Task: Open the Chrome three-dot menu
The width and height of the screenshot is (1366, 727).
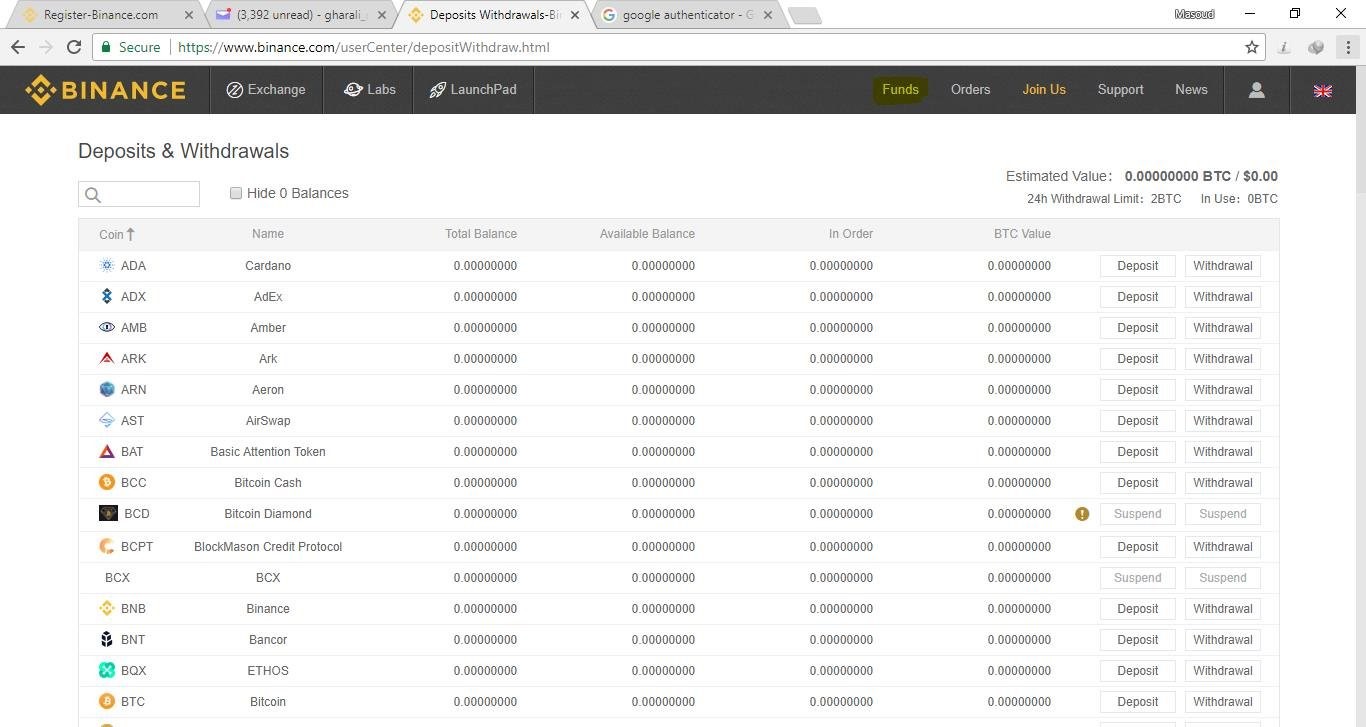Action: point(1349,47)
